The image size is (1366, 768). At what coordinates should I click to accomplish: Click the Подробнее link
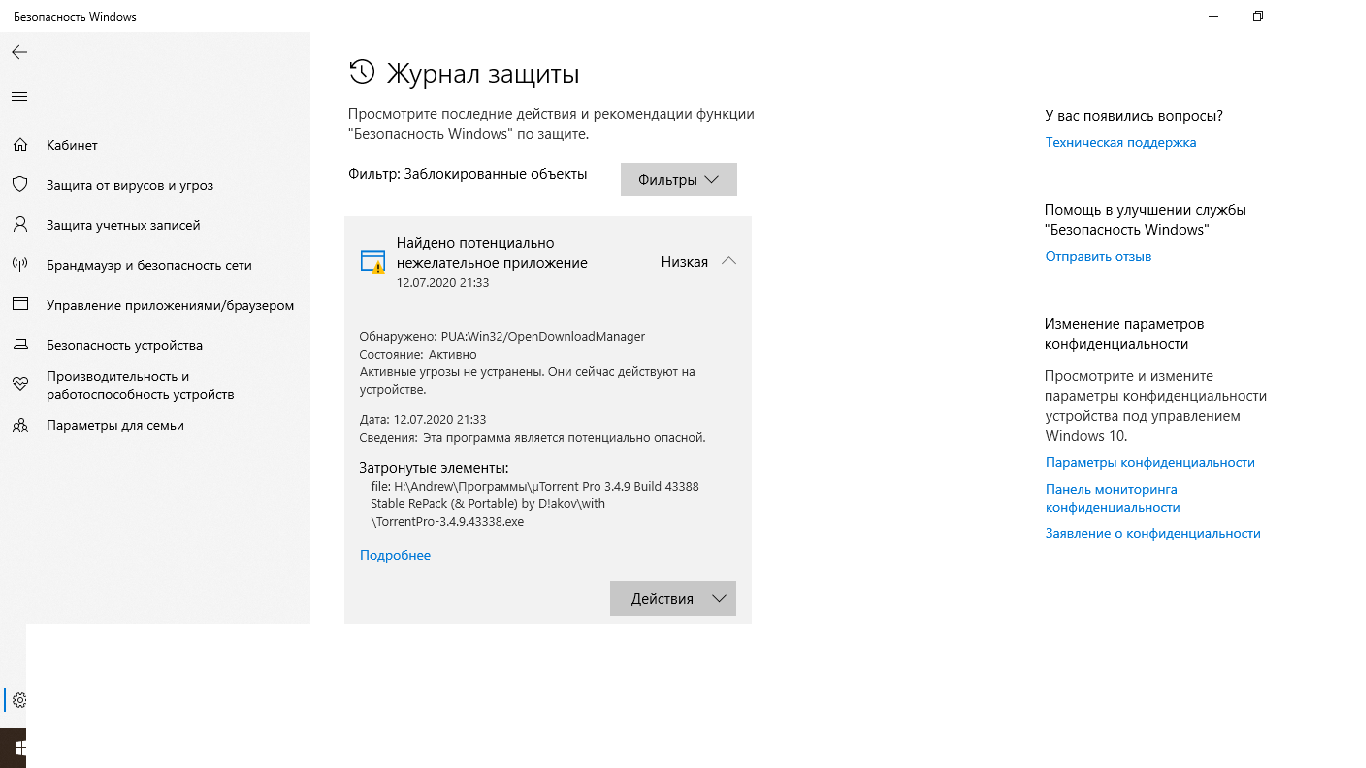(395, 555)
